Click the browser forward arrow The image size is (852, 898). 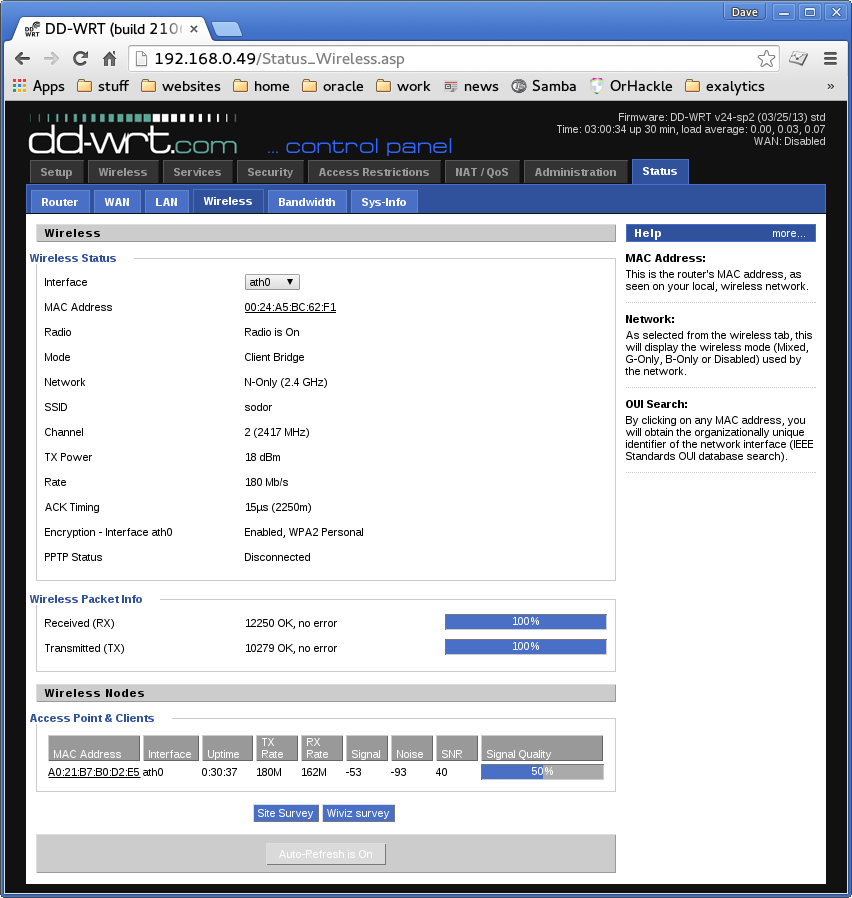(52, 58)
